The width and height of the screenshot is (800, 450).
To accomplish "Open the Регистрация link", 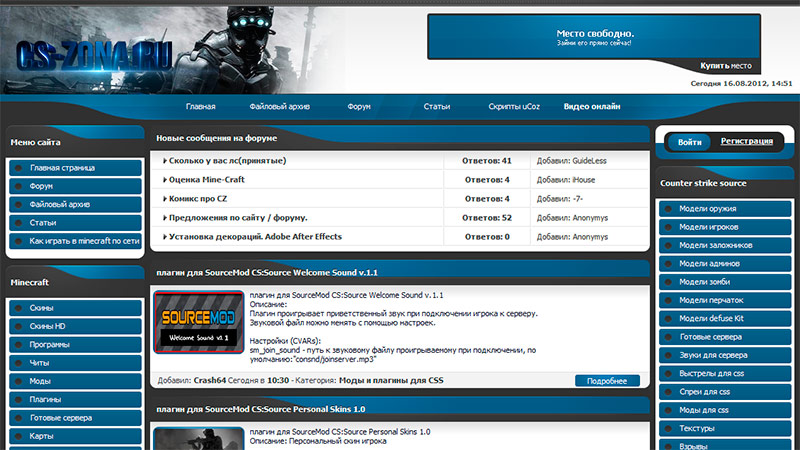I will click(746, 141).
